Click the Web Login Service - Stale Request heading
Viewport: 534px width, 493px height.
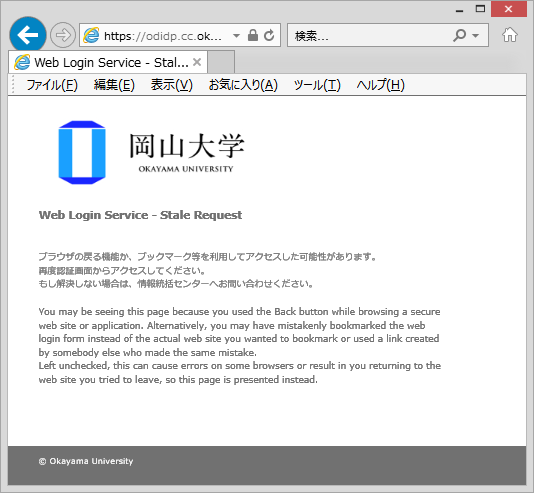click(x=140, y=215)
